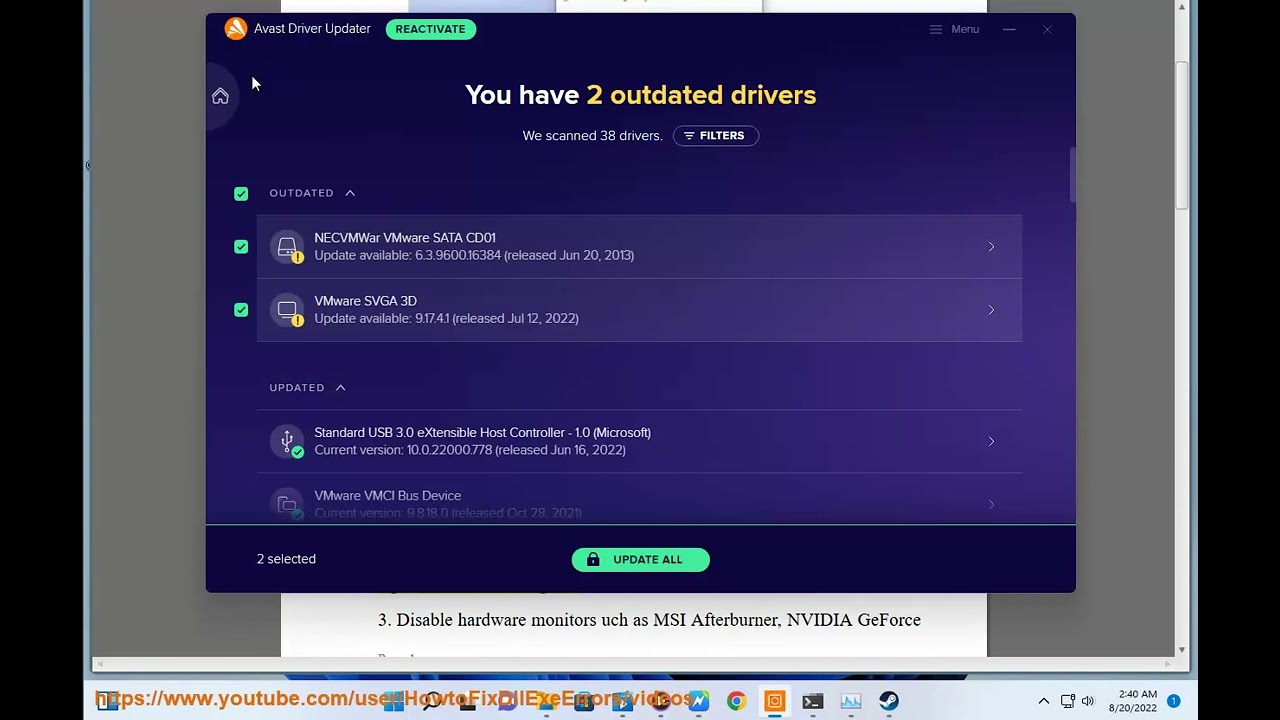The height and width of the screenshot is (720, 1280).
Task: Open the notification badge in the tray
Action: click(1174, 701)
